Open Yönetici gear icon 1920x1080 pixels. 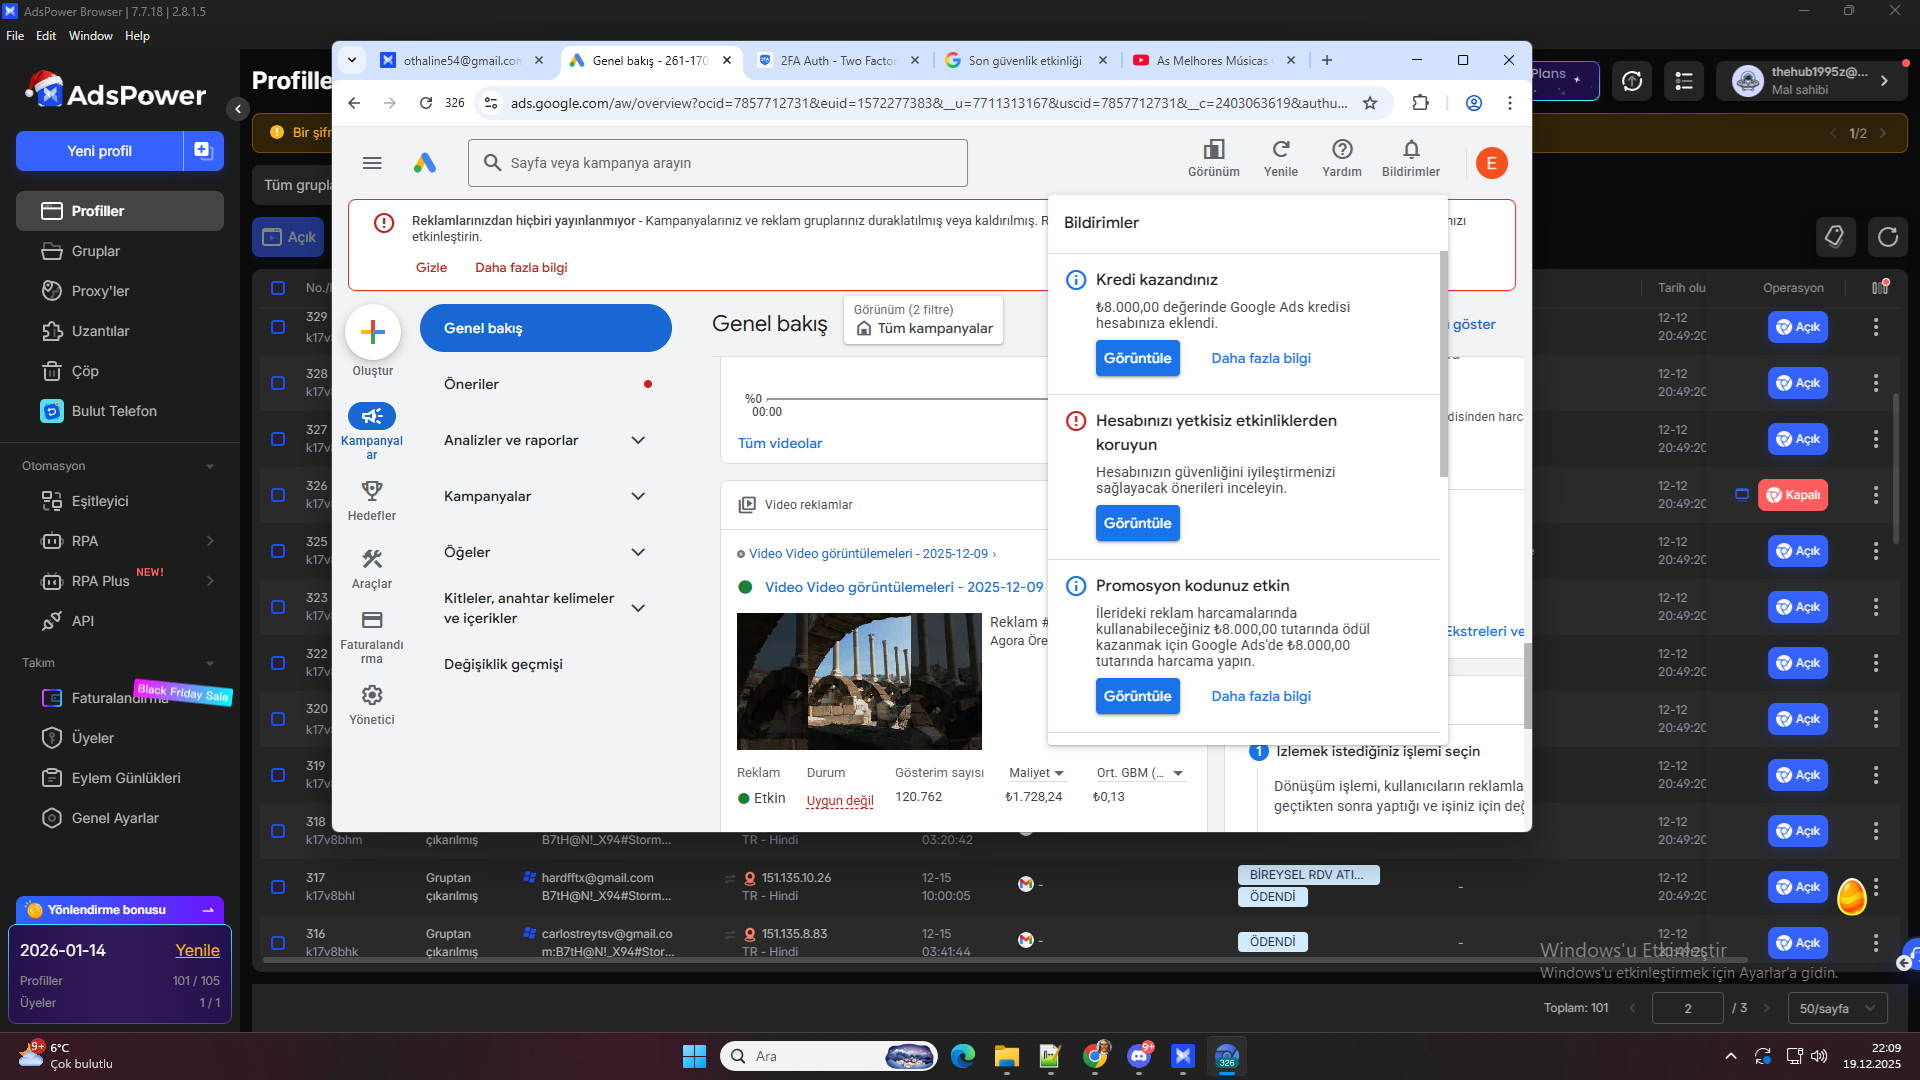pyautogui.click(x=372, y=695)
